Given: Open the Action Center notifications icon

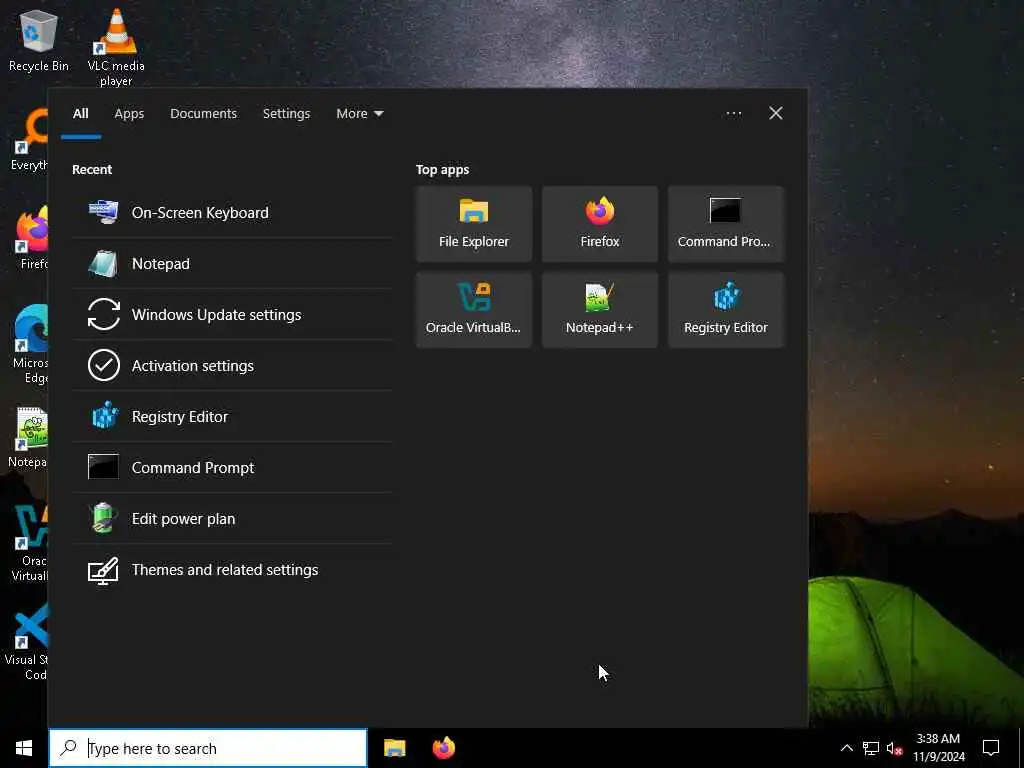Looking at the screenshot, I should point(991,748).
